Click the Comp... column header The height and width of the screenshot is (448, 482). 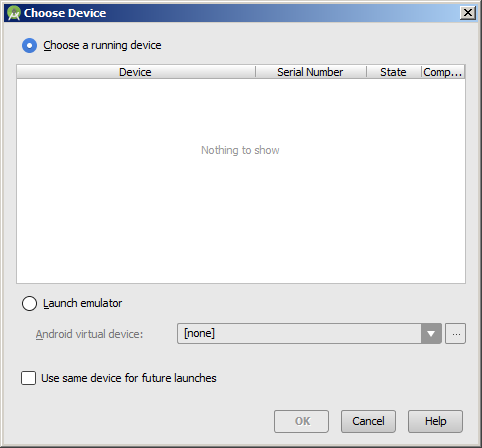tap(443, 72)
